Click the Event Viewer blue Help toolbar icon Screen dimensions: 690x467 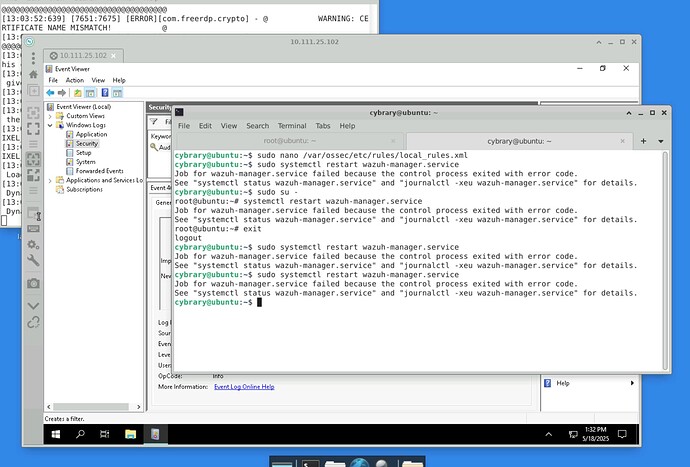click(105, 92)
